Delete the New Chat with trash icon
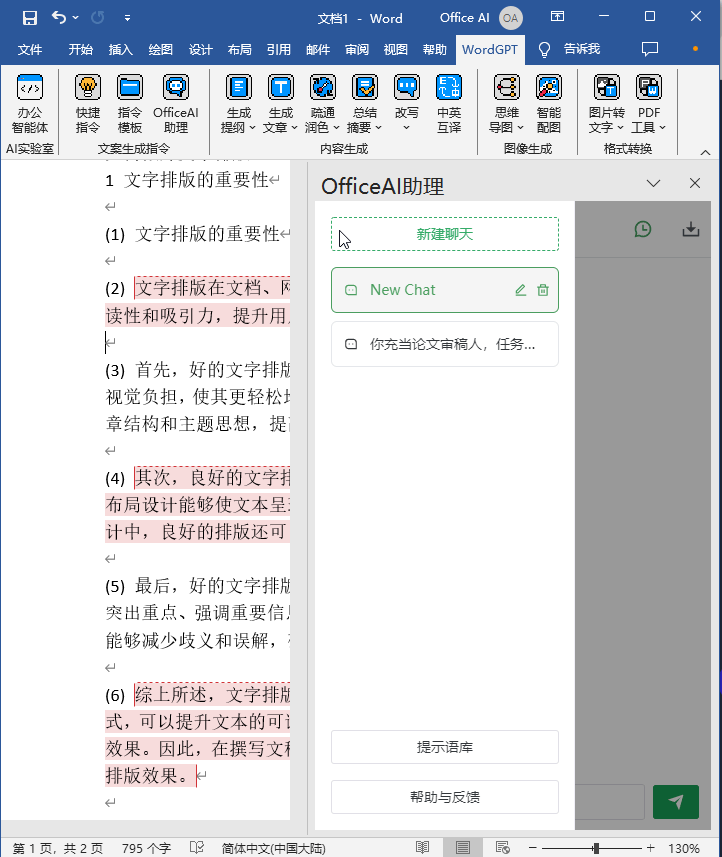 pyautogui.click(x=543, y=290)
